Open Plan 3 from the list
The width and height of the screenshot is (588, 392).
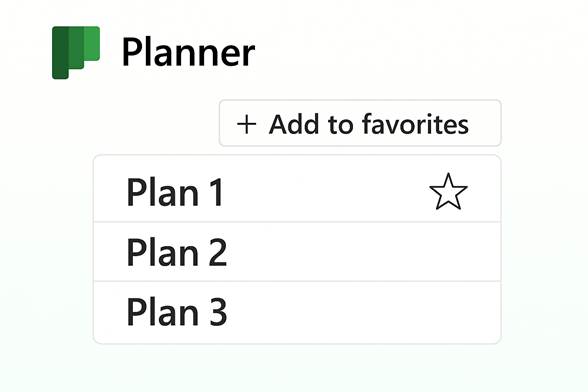(297, 312)
